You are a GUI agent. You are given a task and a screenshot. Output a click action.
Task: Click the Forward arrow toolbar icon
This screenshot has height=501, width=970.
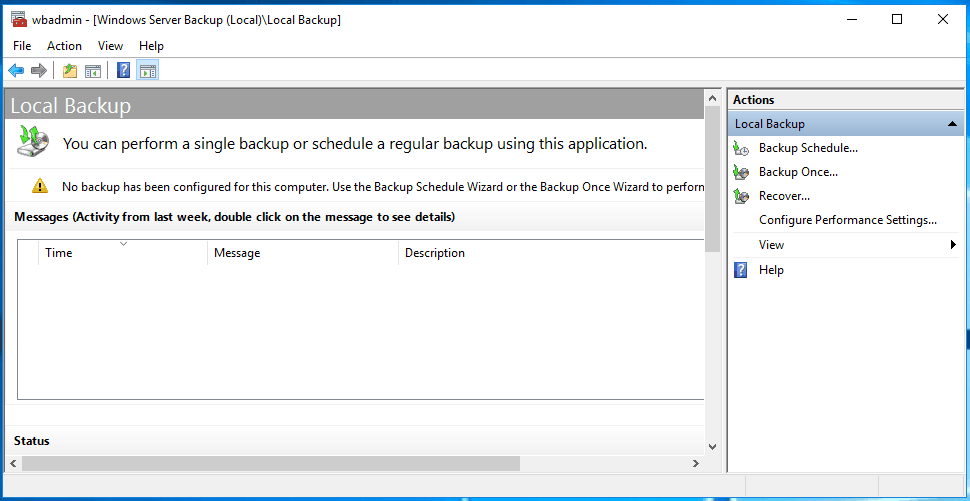coord(39,71)
